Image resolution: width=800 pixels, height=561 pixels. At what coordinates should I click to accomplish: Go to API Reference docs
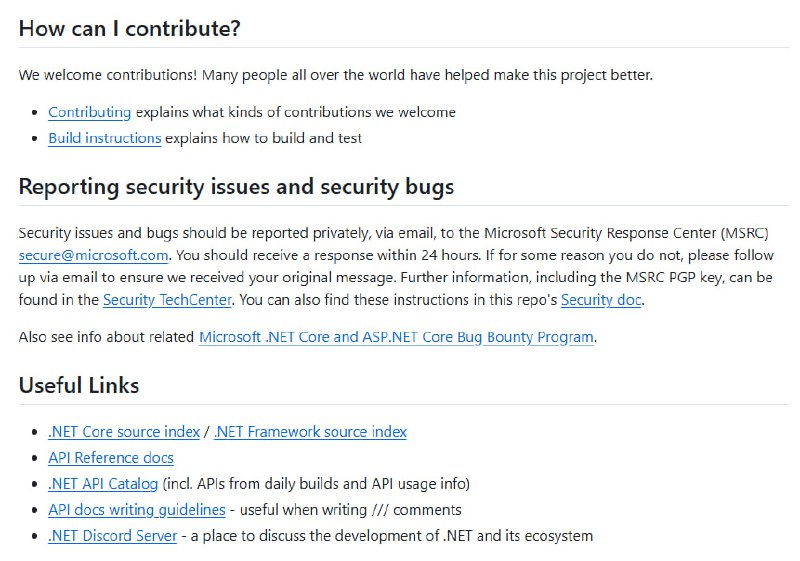coord(111,458)
